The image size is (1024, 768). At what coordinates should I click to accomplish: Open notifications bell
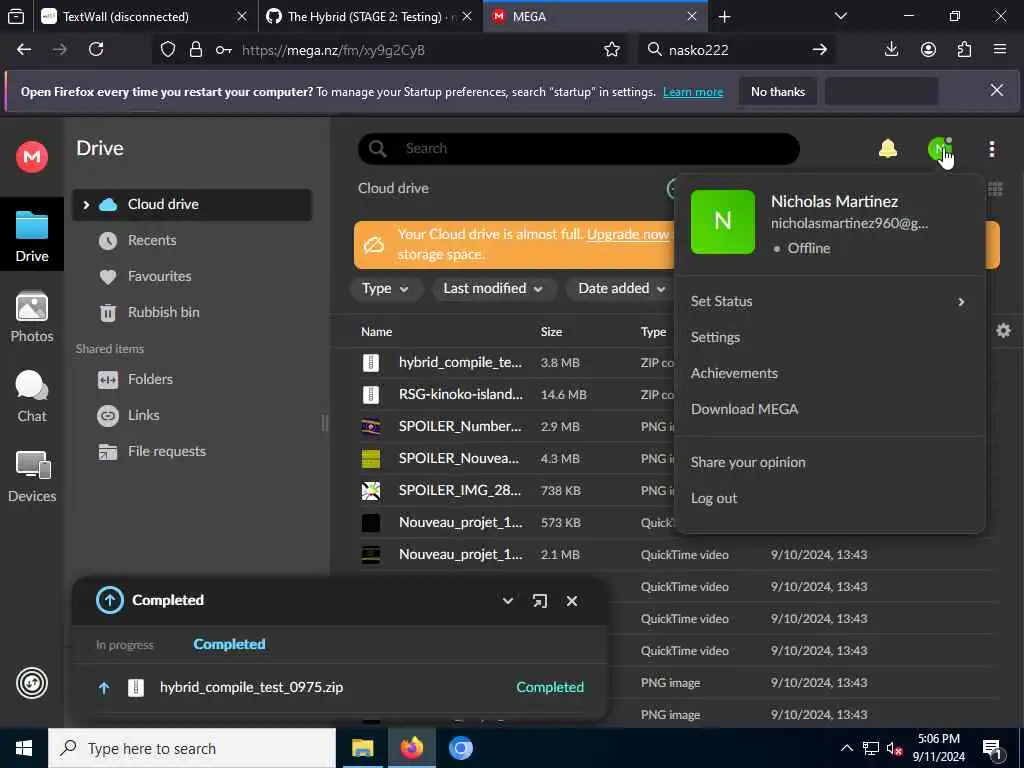[x=888, y=149]
